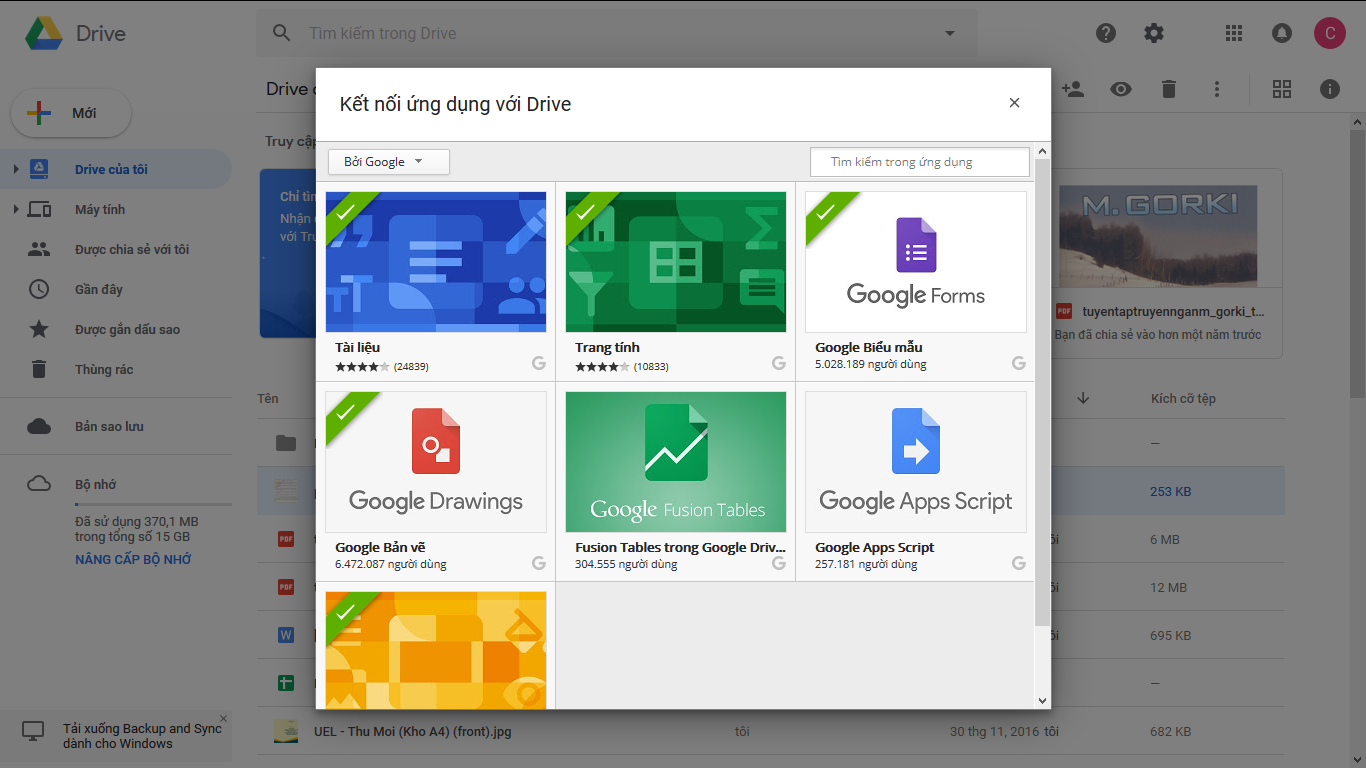Open search options dropdown arrow in Drive search
The image size is (1366, 768).
point(950,33)
